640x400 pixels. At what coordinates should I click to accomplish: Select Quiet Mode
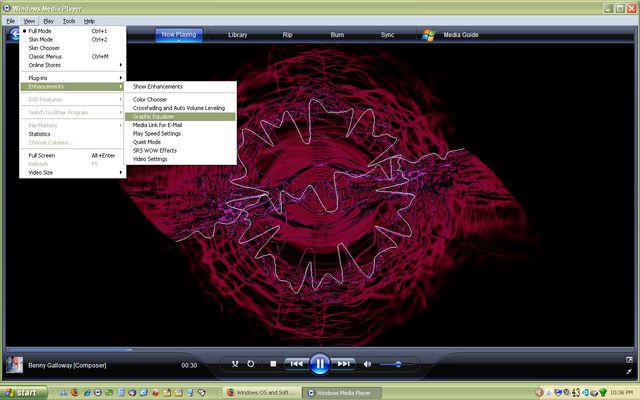(180, 142)
